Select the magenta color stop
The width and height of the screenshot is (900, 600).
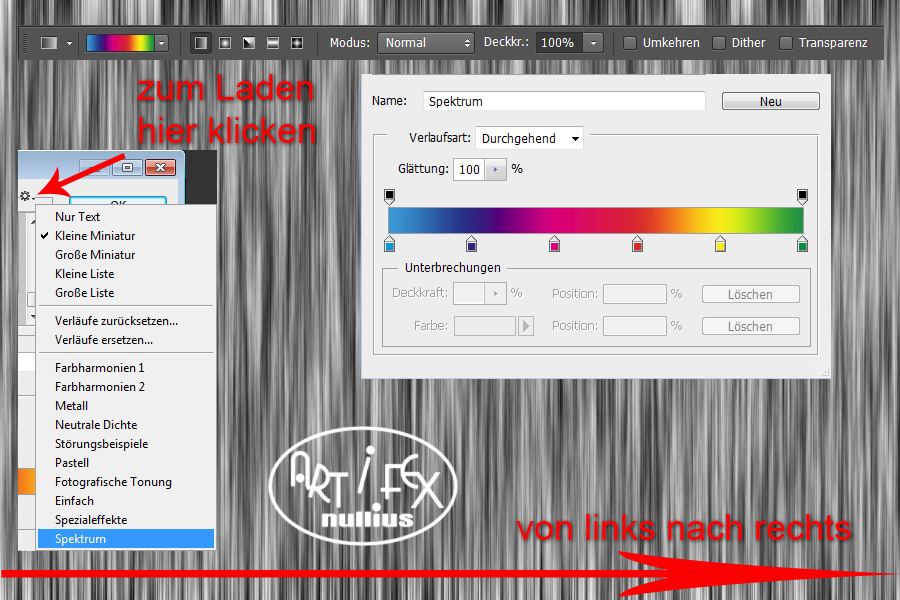pyautogui.click(x=554, y=243)
